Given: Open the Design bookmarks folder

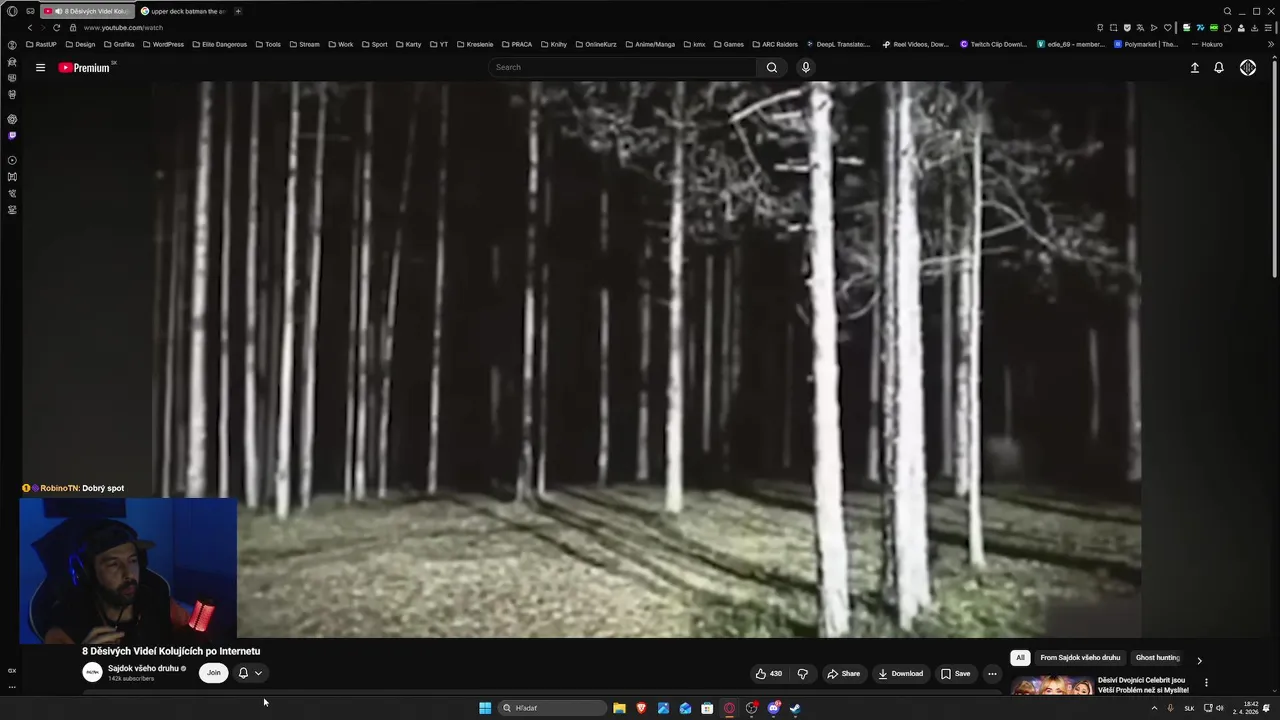Looking at the screenshot, I should [80, 44].
